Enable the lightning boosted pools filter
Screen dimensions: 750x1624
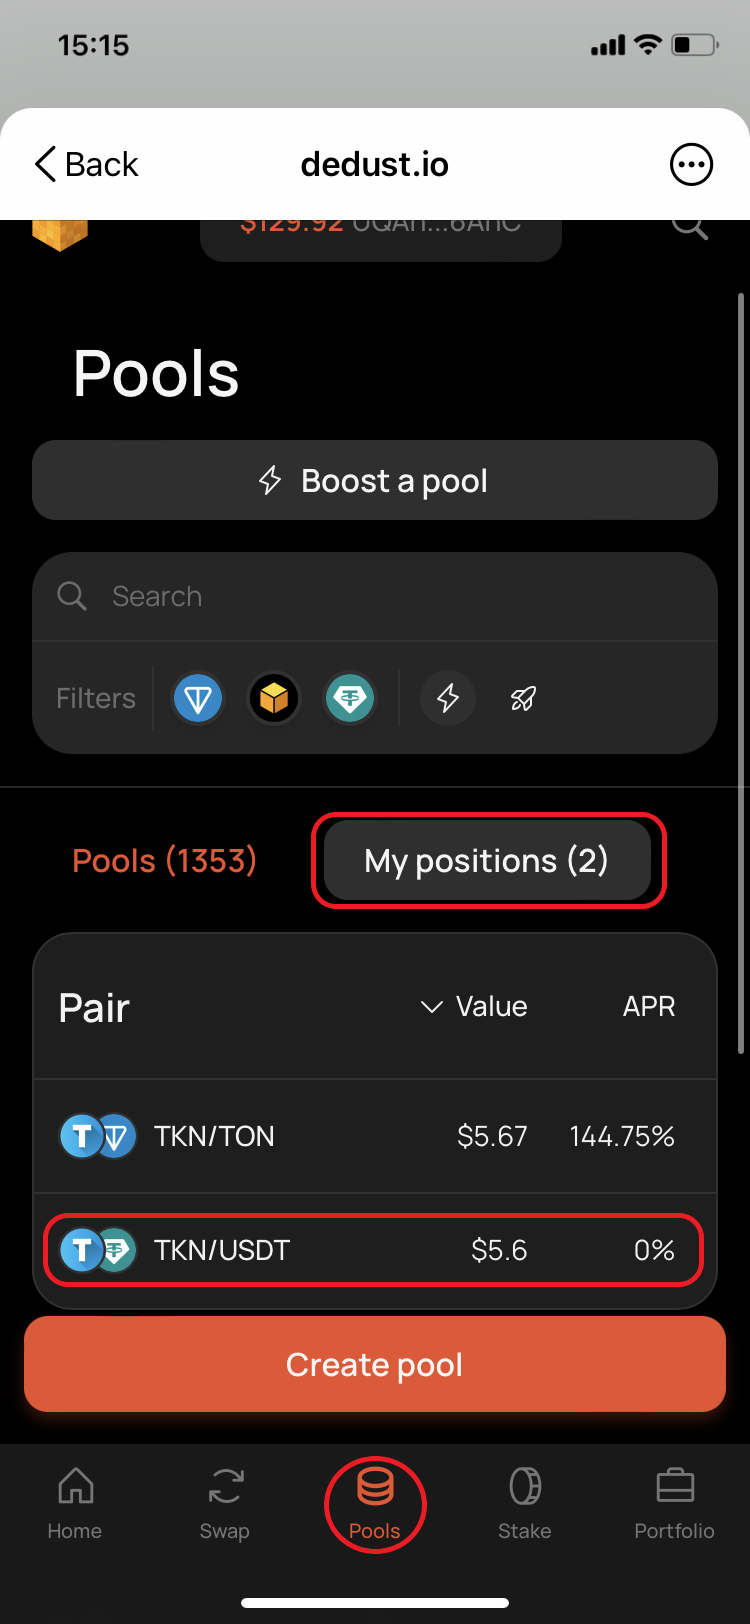[x=447, y=698]
